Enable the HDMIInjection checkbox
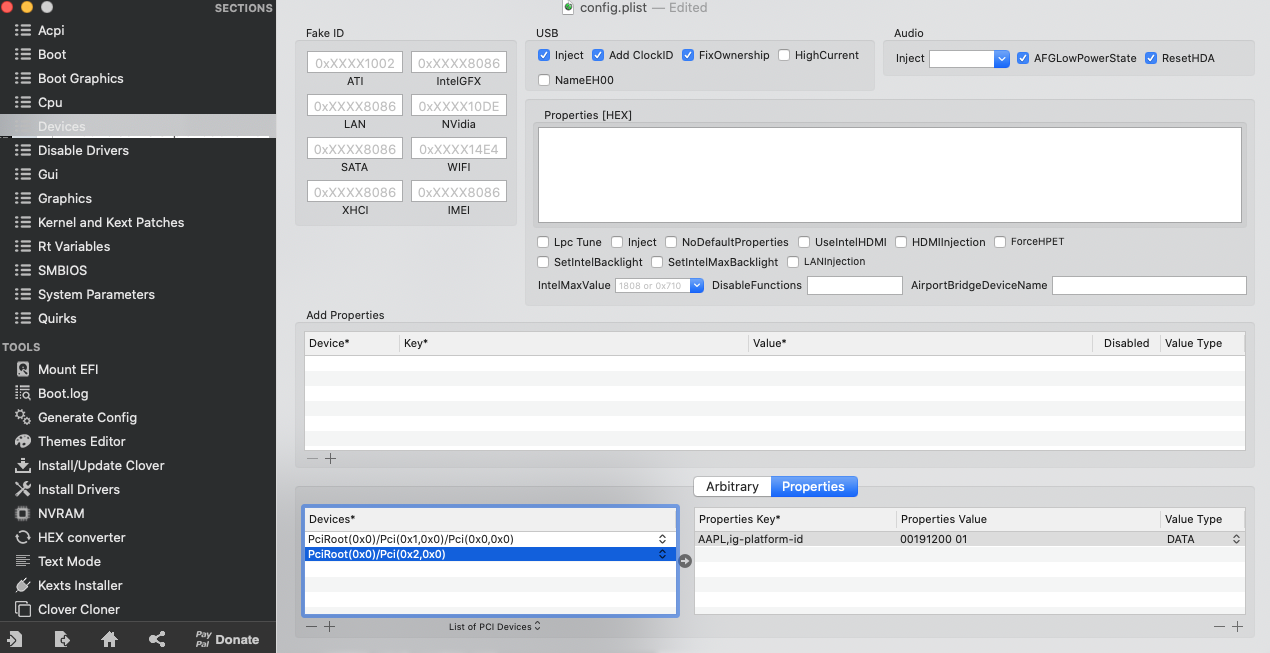 click(x=902, y=242)
